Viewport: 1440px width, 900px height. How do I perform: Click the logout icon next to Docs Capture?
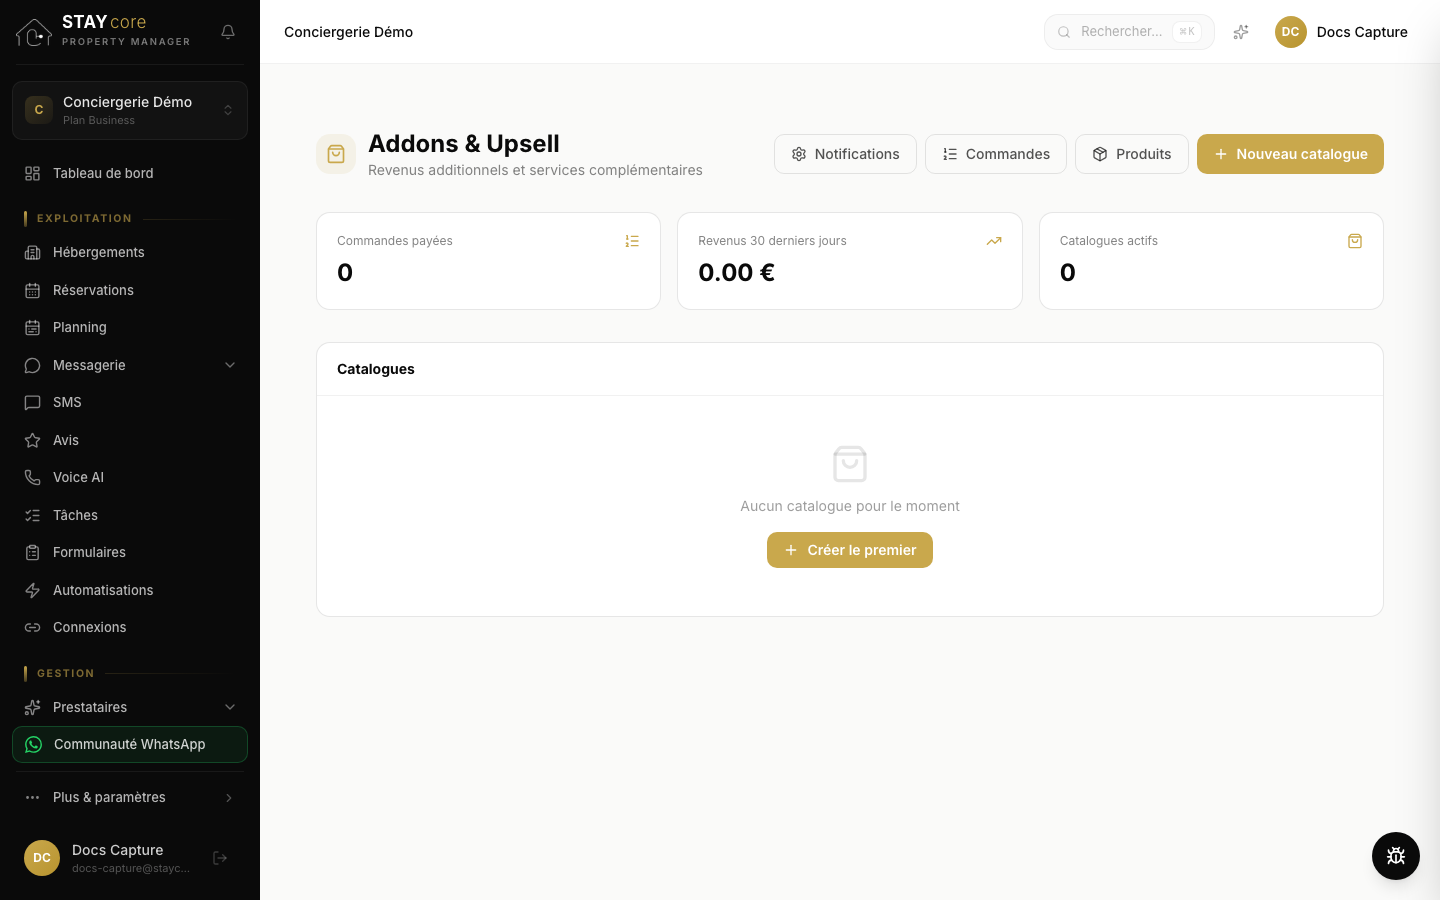220,858
